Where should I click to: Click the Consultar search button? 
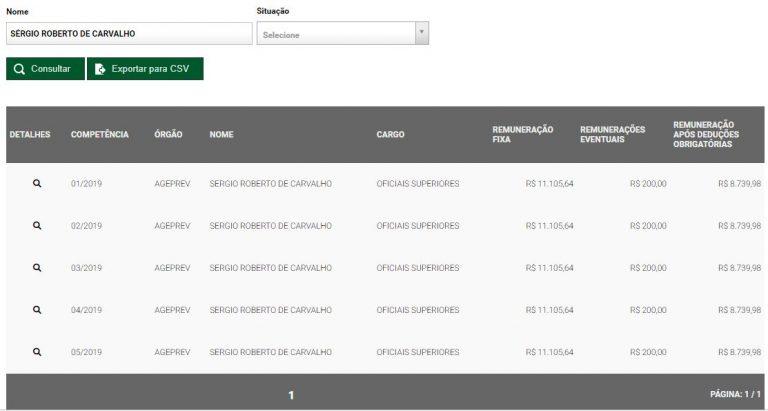[x=45, y=69]
